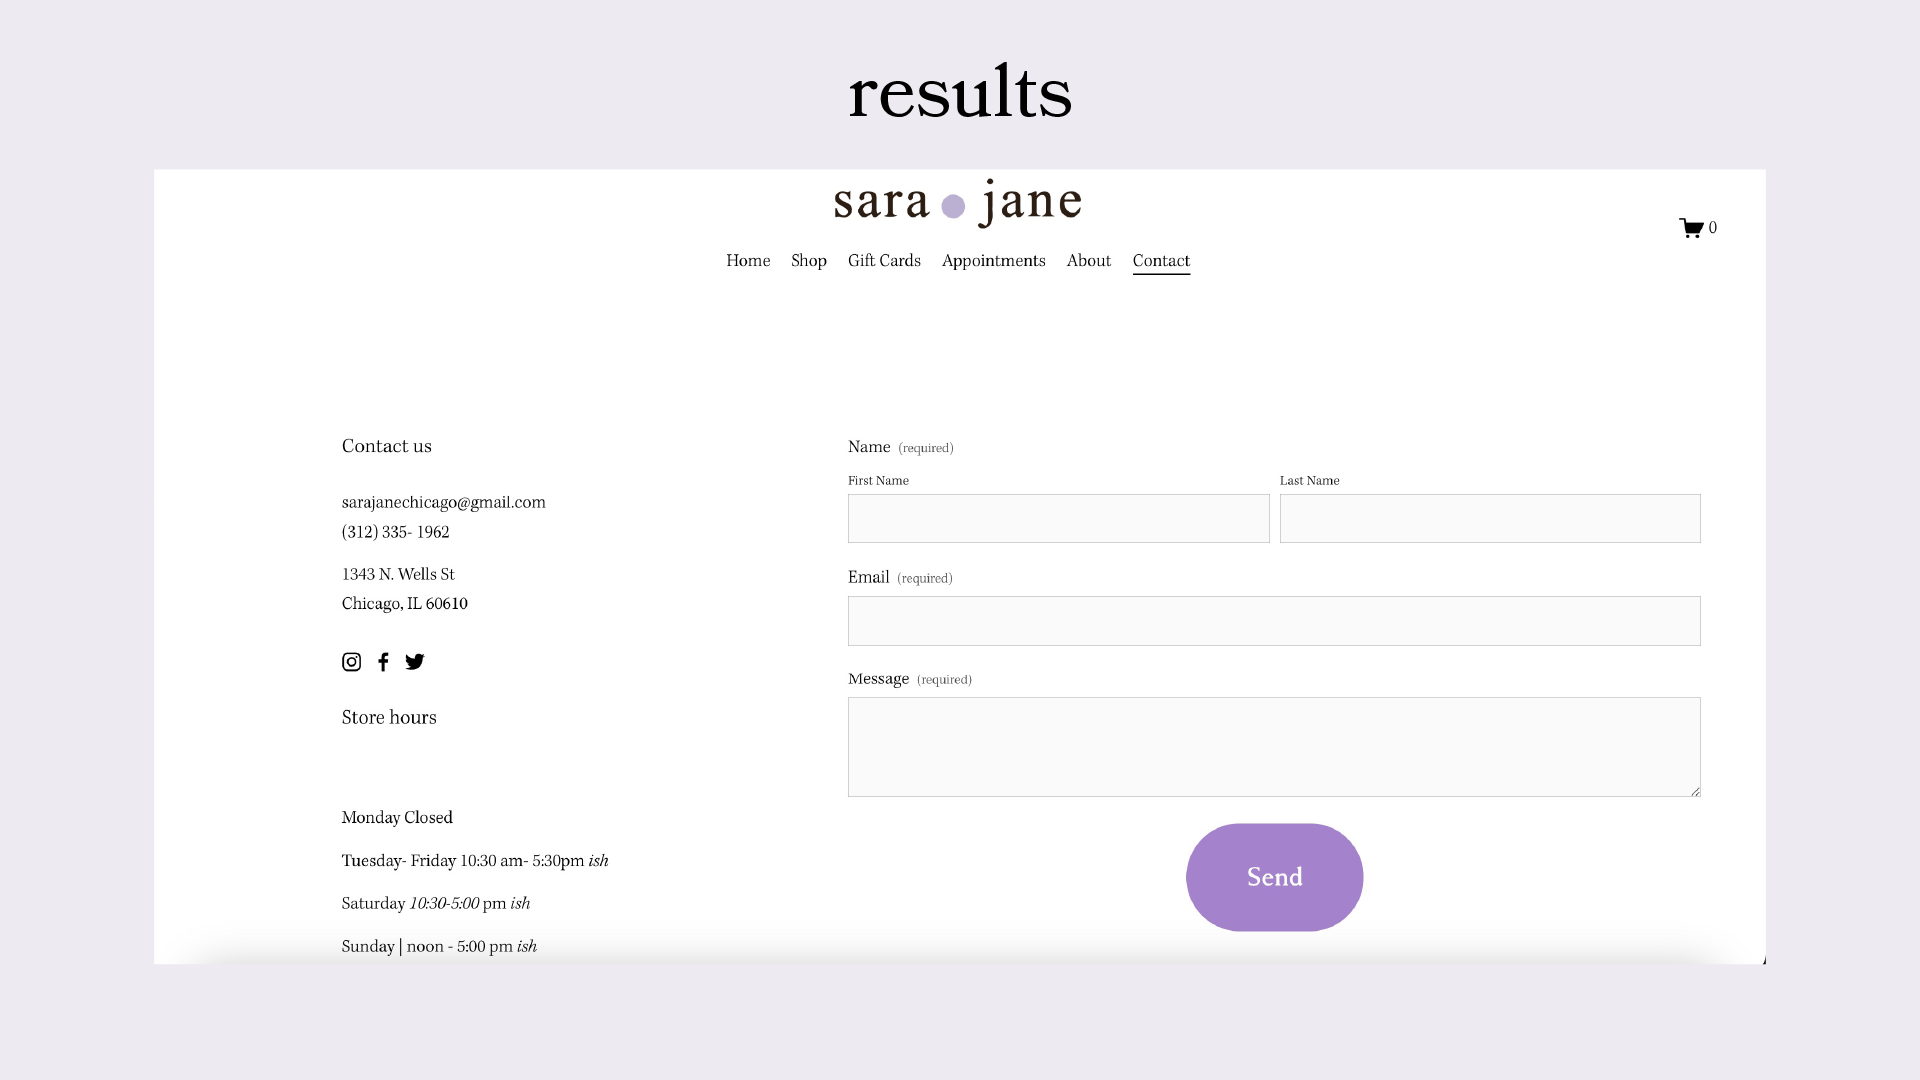Click into the Email input field
This screenshot has width=1920, height=1080.
(1274, 621)
